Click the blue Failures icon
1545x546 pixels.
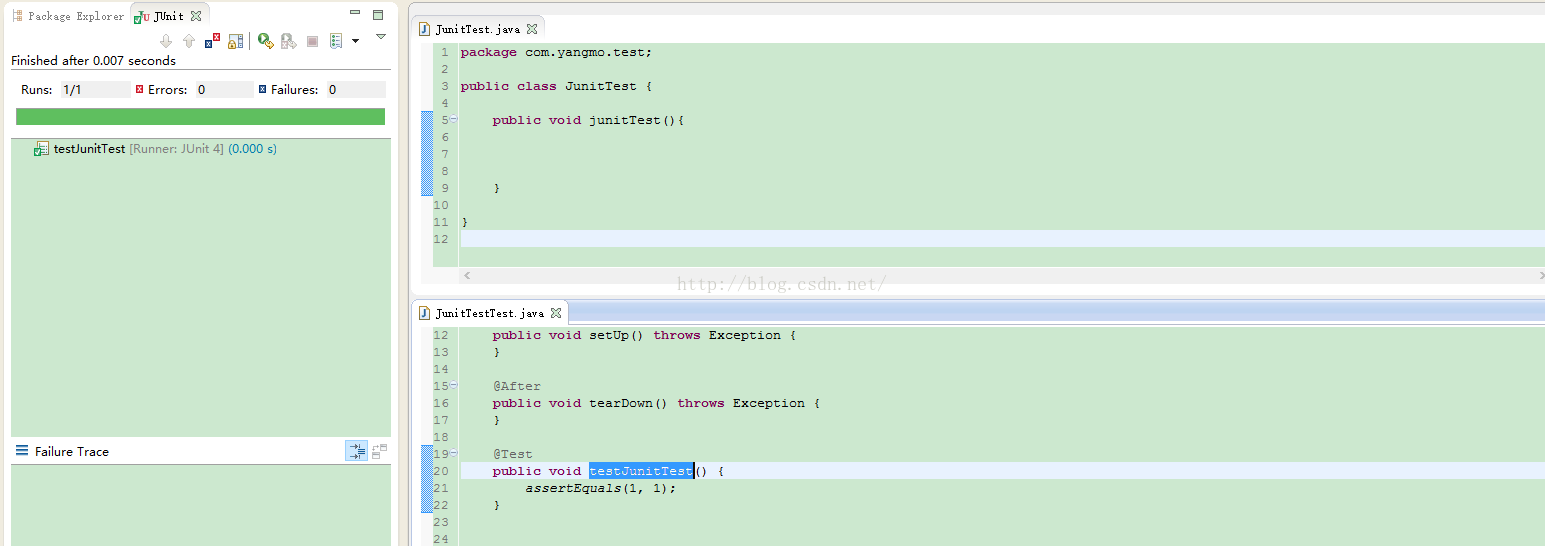[x=263, y=89]
